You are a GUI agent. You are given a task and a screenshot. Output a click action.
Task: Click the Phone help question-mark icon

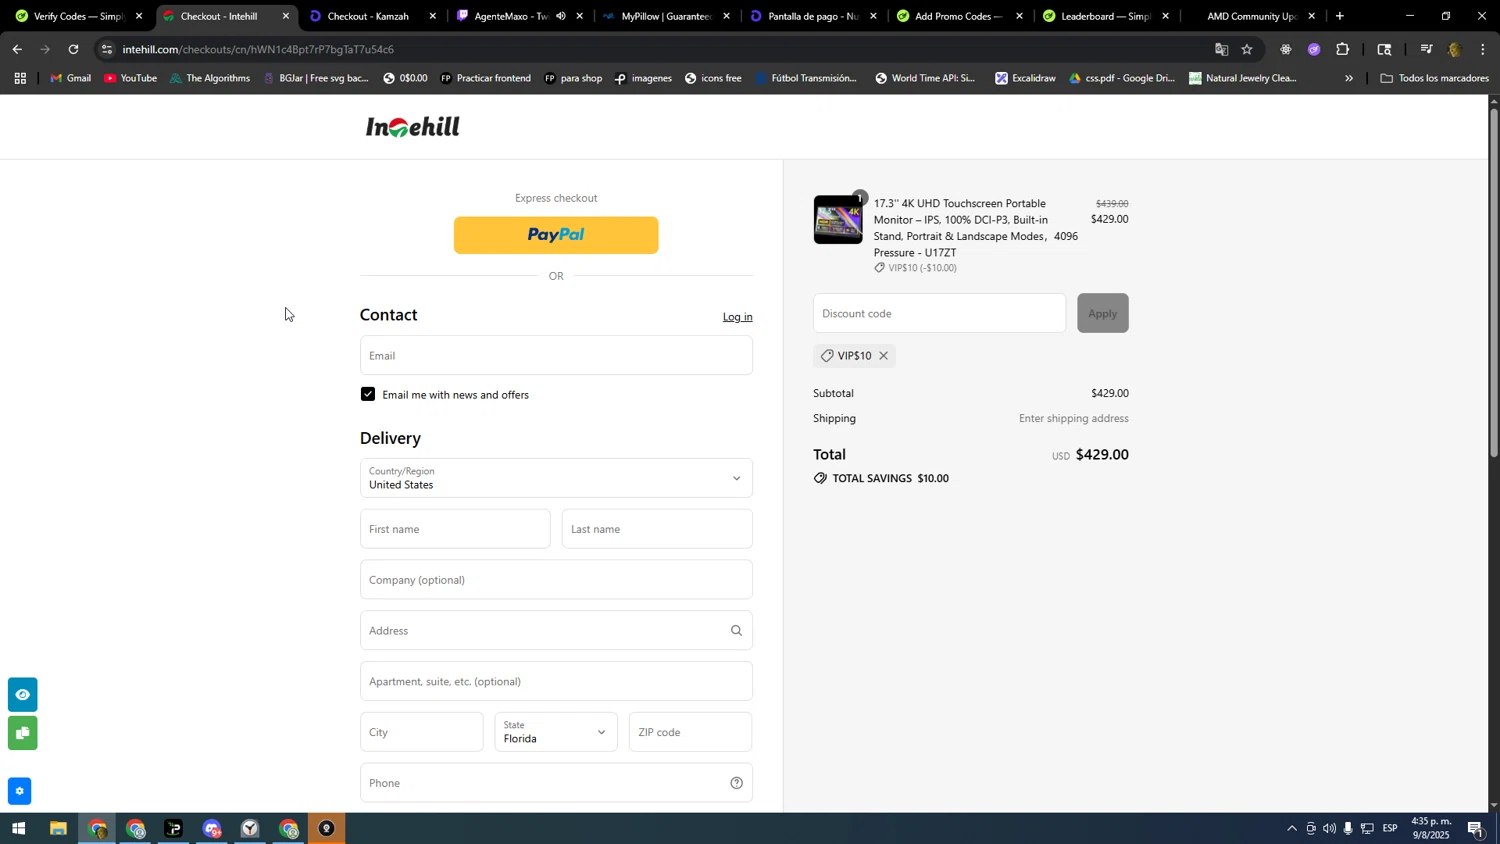[x=736, y=783]
